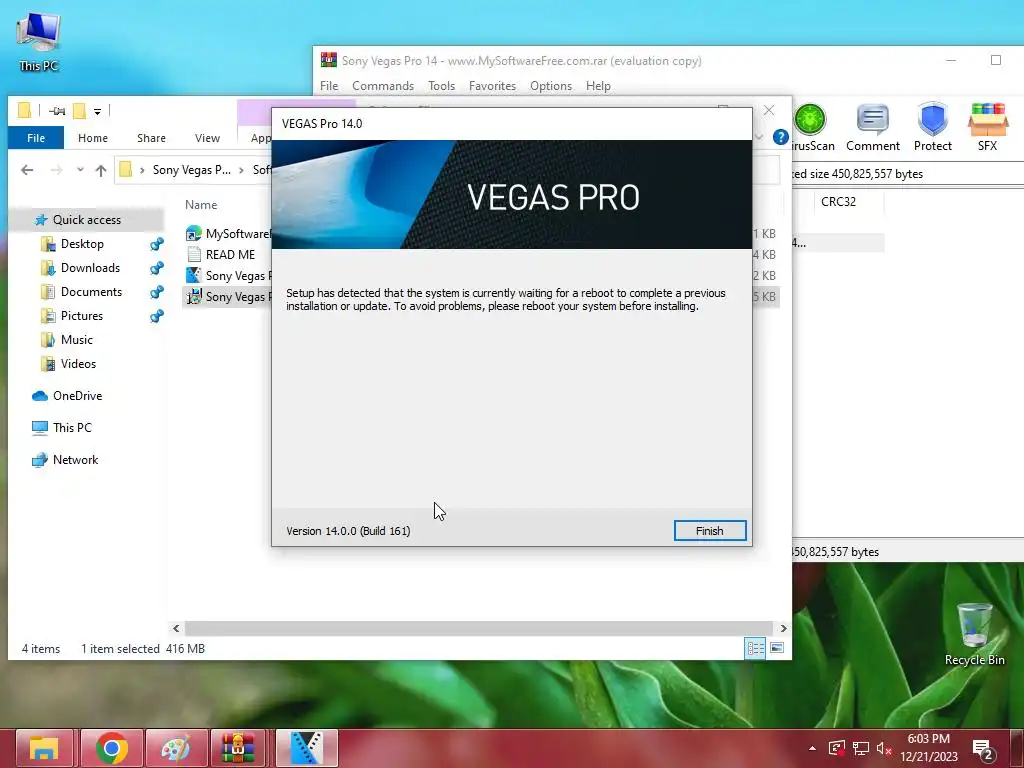Image resolution: width=1024 pixels, height=768 pixels.
Task: Open the WinRAR File menu
Action: click(x=329, y=86)
